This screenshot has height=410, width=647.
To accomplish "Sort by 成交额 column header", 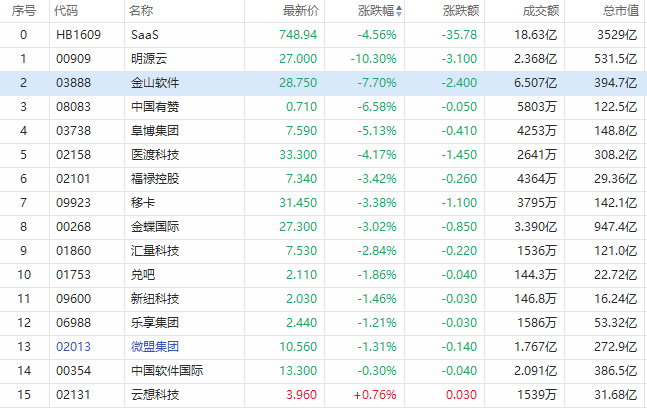I will pos(541,11).
